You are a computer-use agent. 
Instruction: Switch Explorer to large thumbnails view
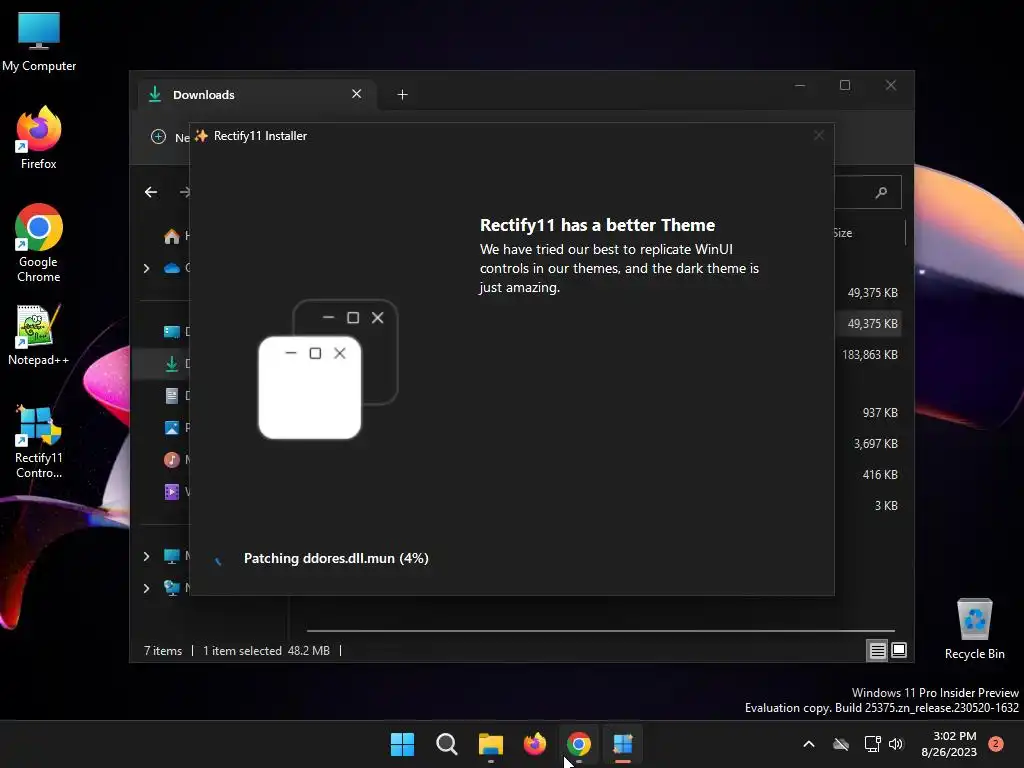[899, 650]
